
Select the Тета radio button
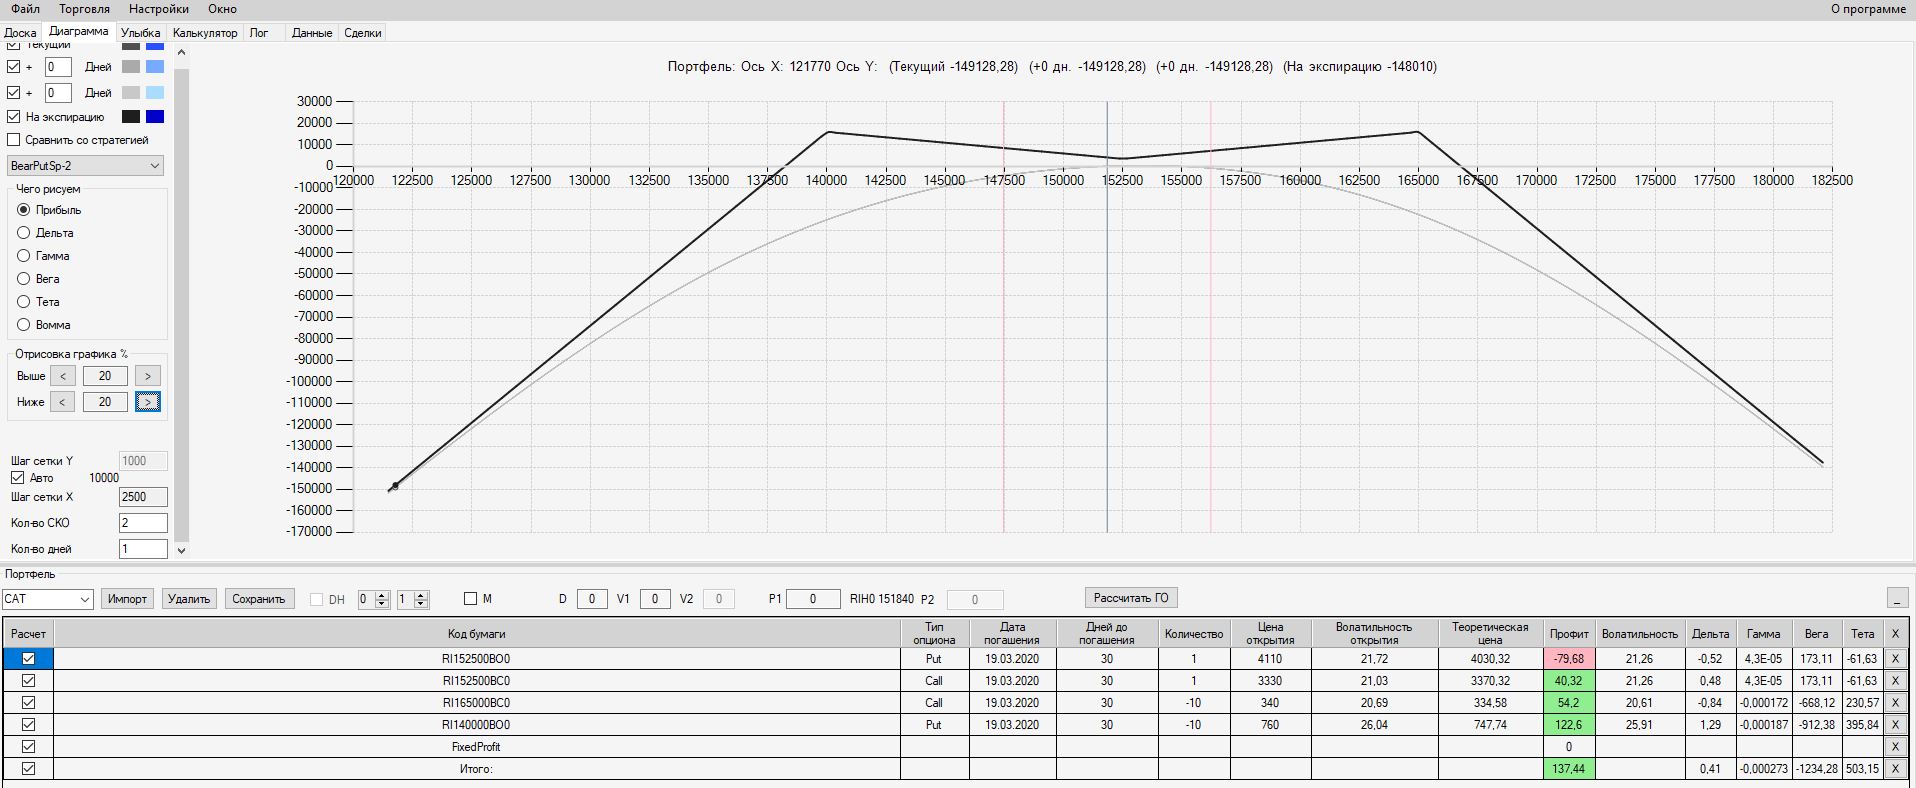point(24,302)
